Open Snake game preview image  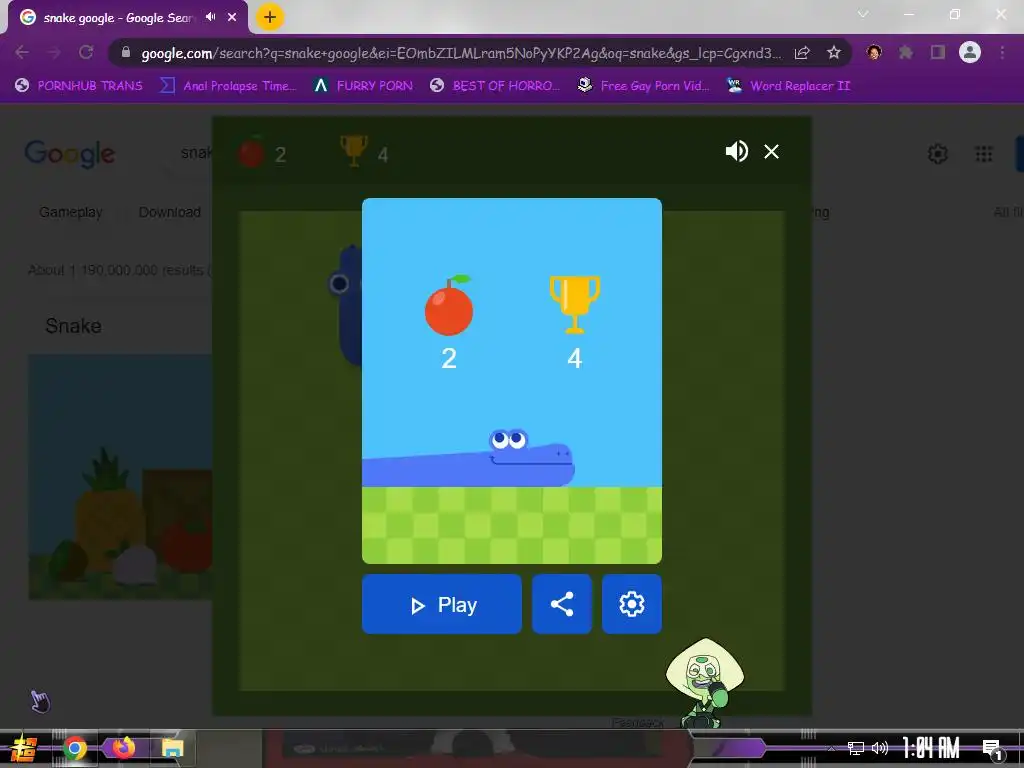pos(120,477)
